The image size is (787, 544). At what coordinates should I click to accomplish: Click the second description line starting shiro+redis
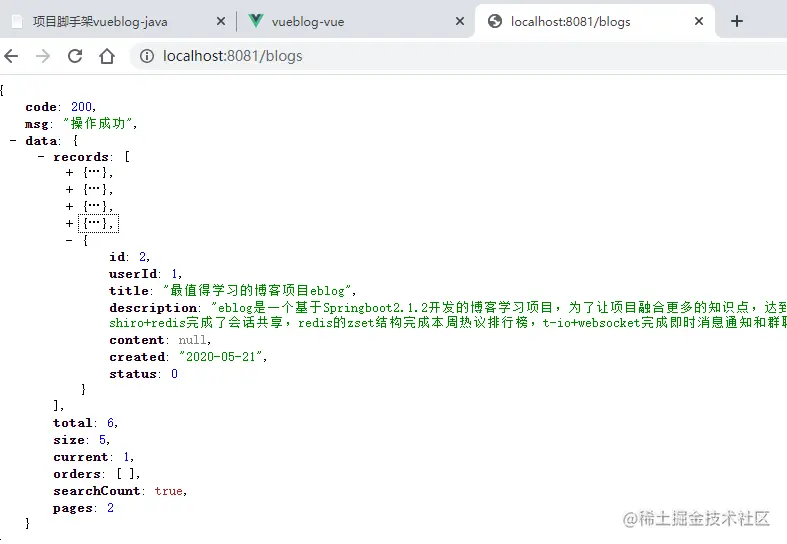click(x=448, y=322)
